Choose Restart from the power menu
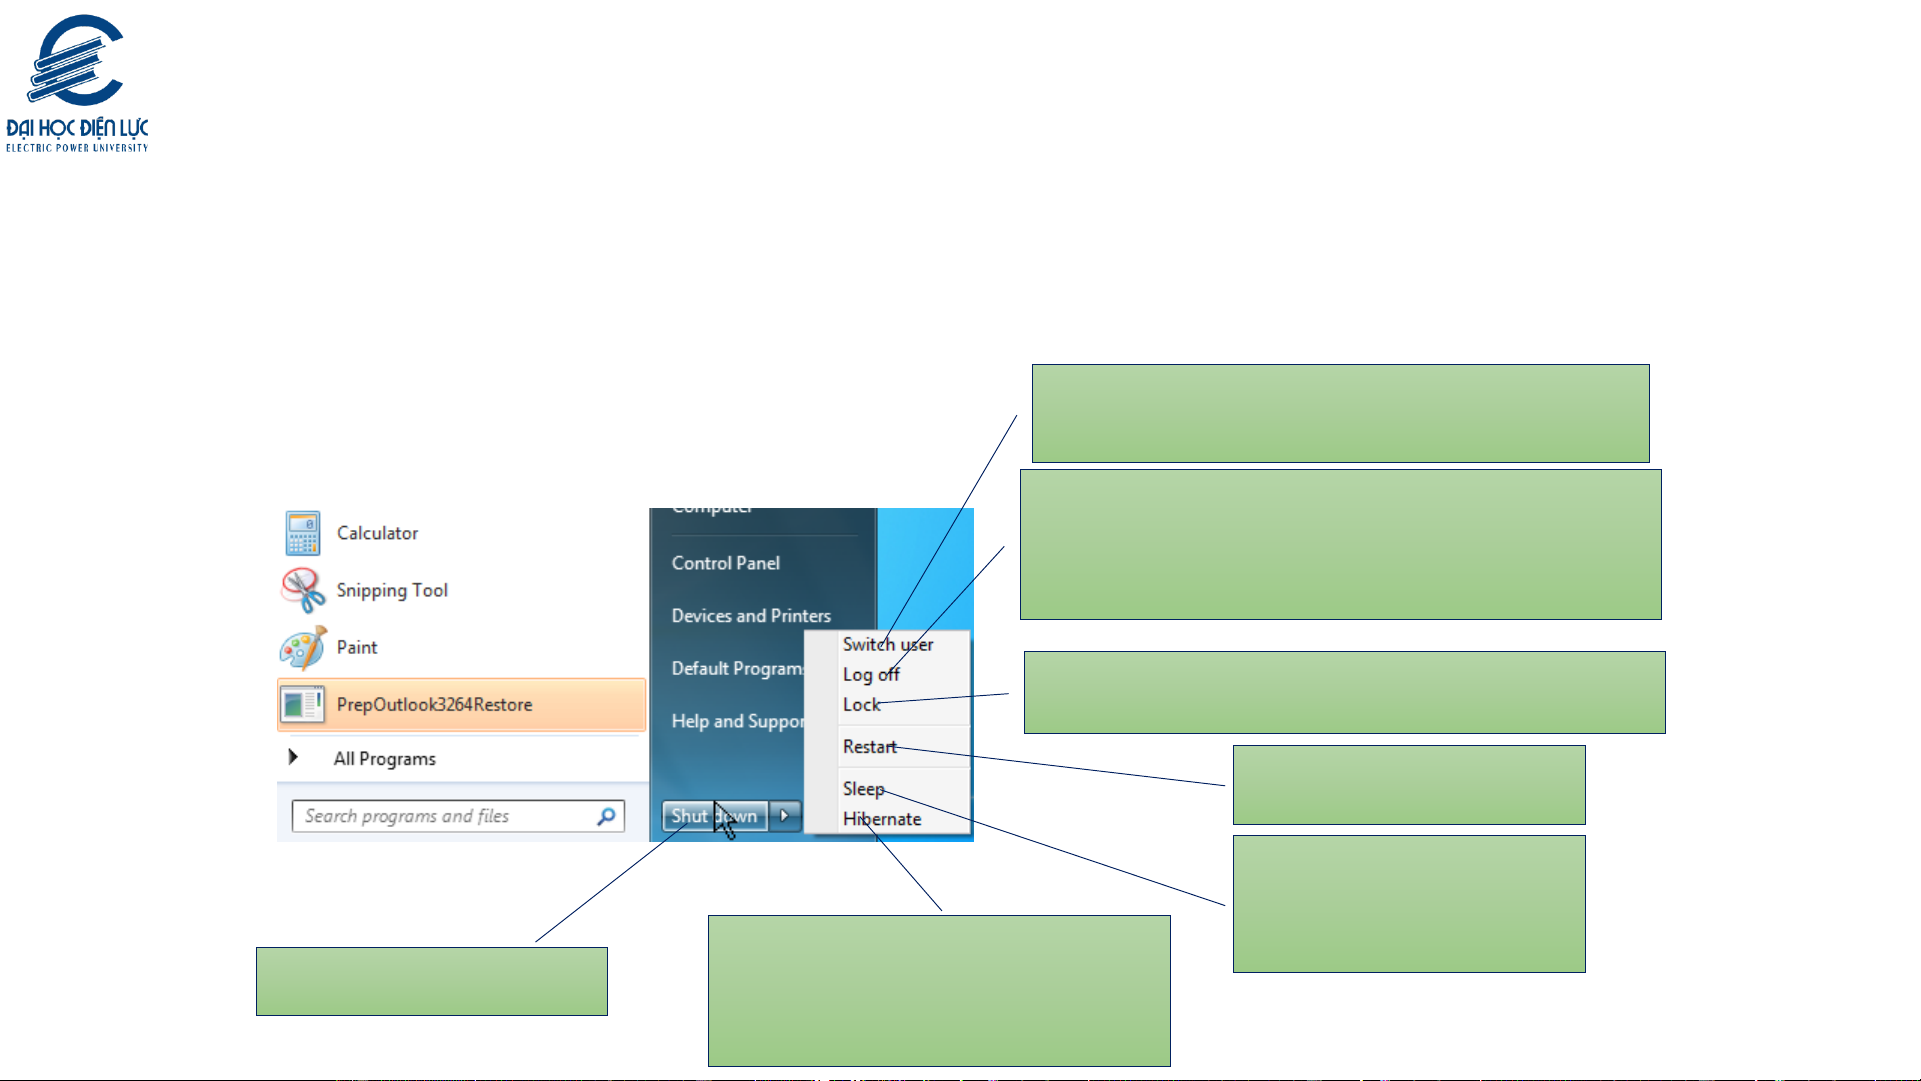This screenshot has width=1921, height=1081. 869,747
